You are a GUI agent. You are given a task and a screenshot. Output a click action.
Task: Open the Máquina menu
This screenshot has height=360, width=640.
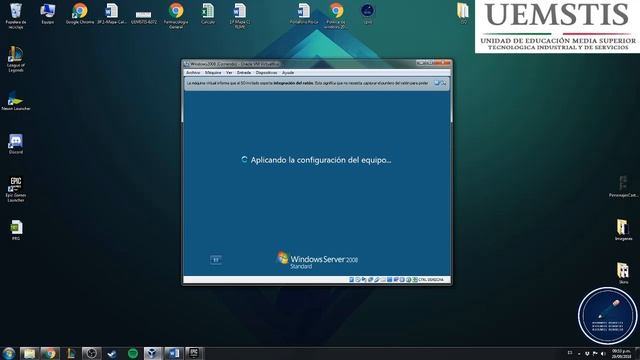click(213, 73)
